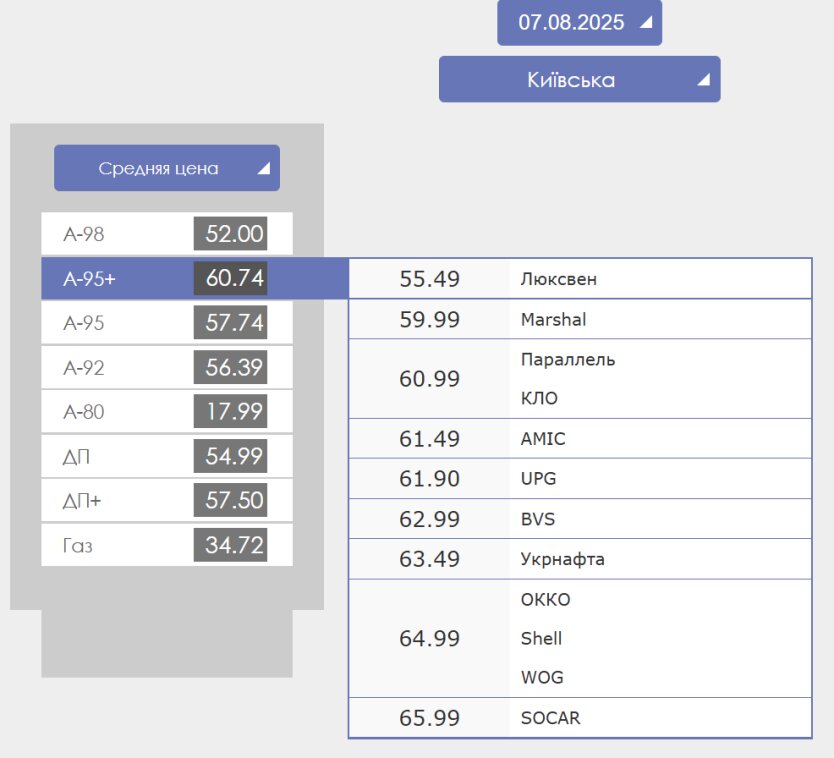Click the 17.99 average price value
The width and height of the screenshot is (834, 758).
click(x=230, y=411)
